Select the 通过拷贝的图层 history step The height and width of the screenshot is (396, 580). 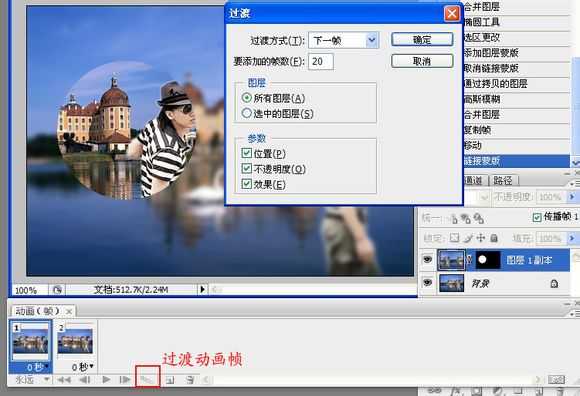[x=516, y=84]
